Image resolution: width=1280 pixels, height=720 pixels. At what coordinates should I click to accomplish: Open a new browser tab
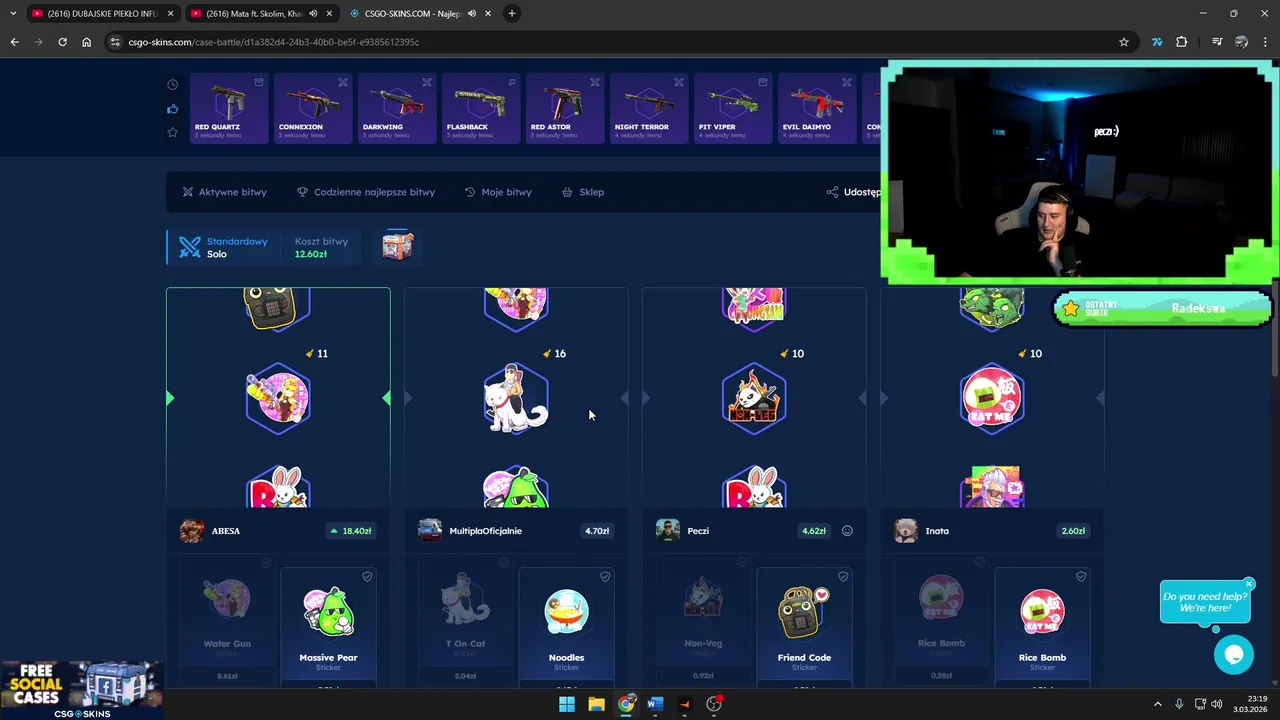coord(512,14)
